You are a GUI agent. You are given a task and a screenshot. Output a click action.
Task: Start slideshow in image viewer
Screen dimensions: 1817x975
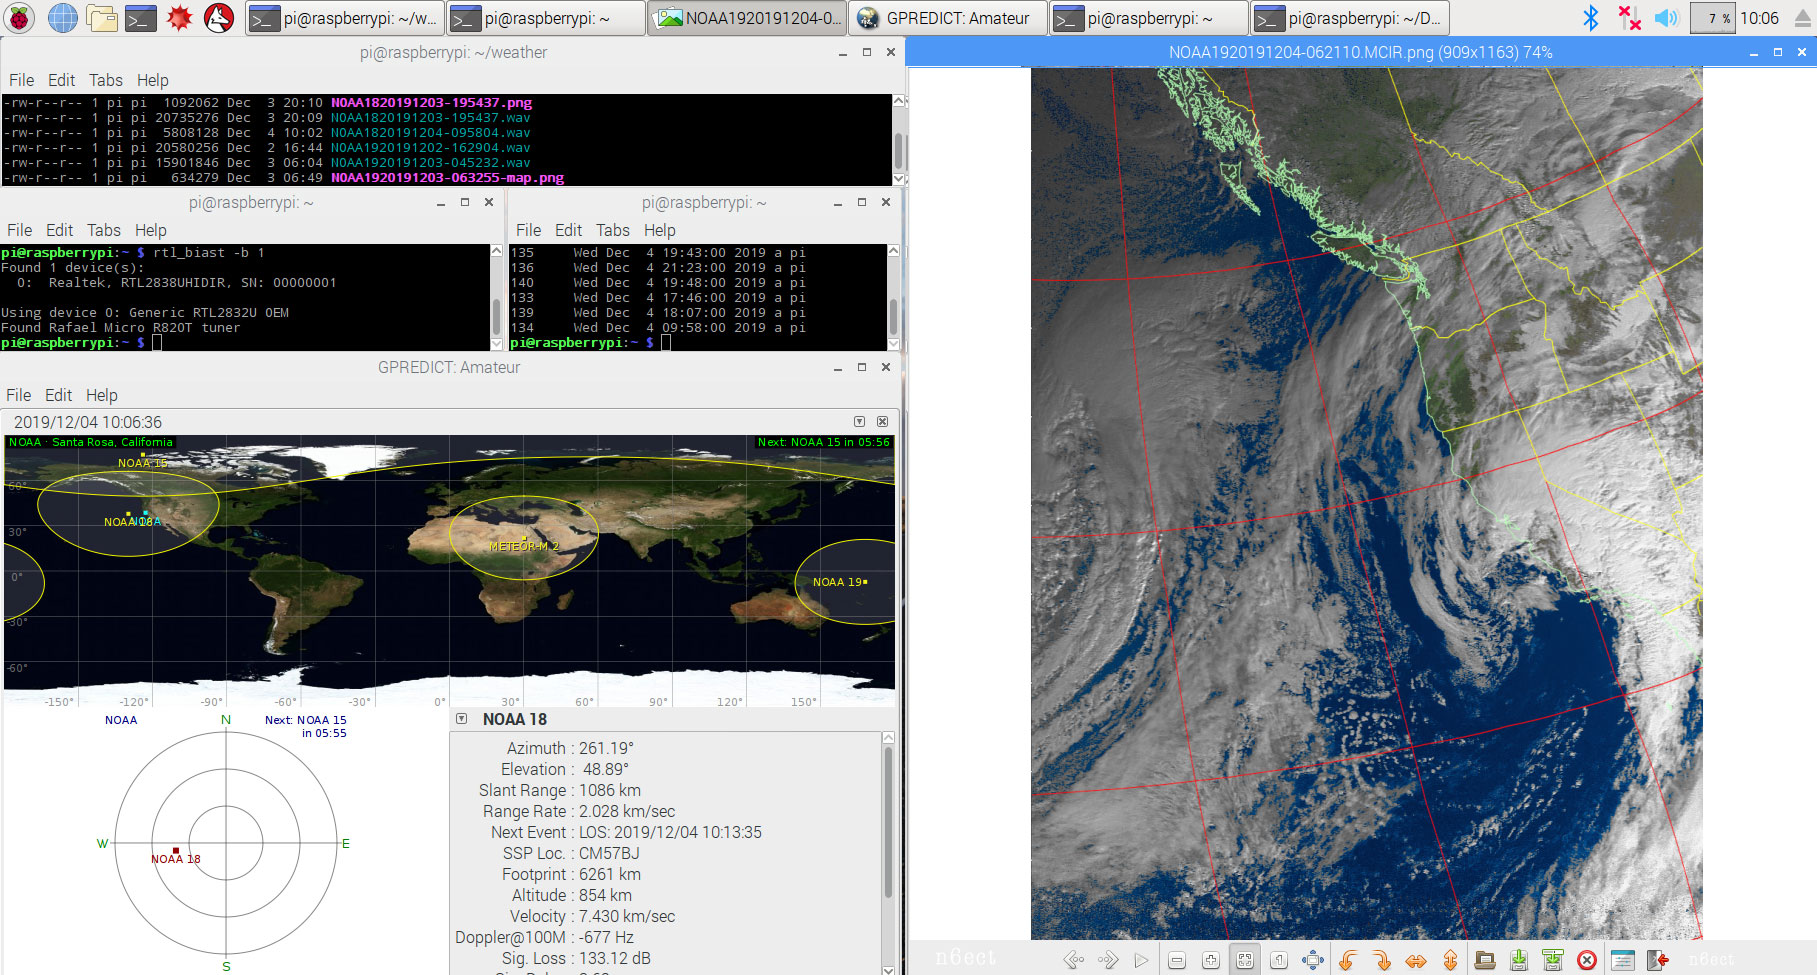click(1141, 960)
